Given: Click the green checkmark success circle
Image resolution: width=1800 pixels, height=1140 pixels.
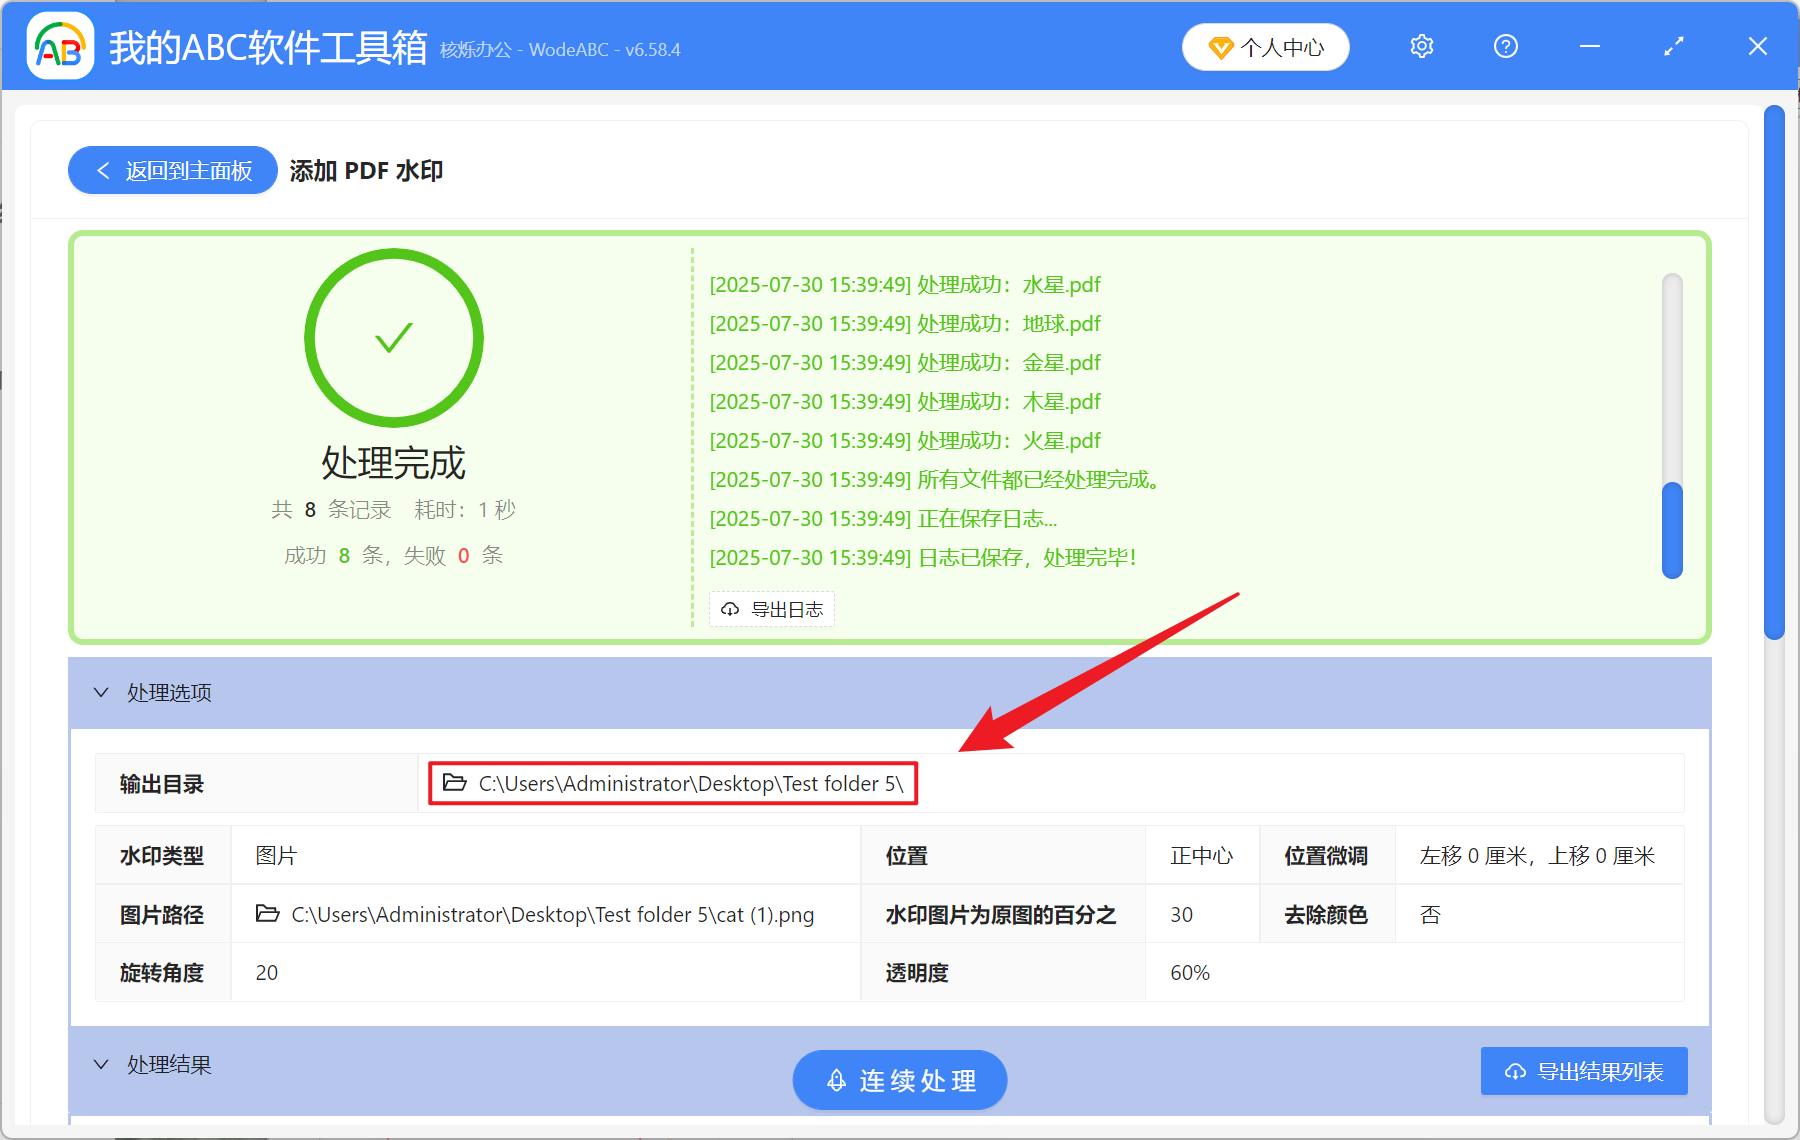Looking at the screenshot, I should (x=394, y=338).
